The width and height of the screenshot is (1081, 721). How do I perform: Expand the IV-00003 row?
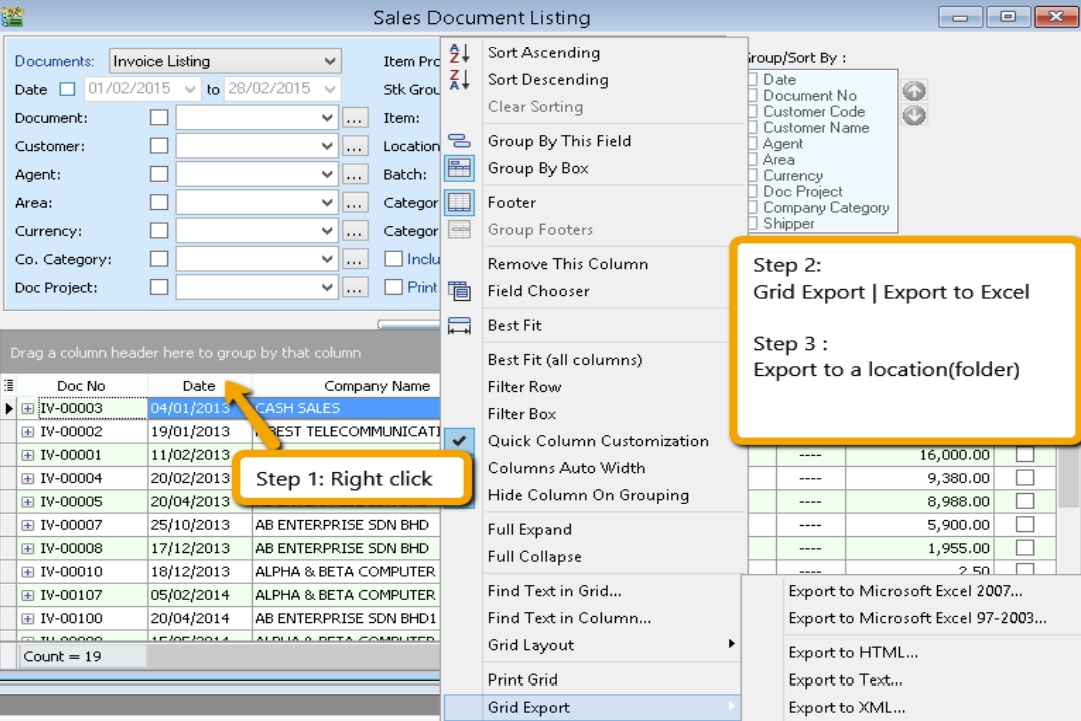click(x=28, y=409)
